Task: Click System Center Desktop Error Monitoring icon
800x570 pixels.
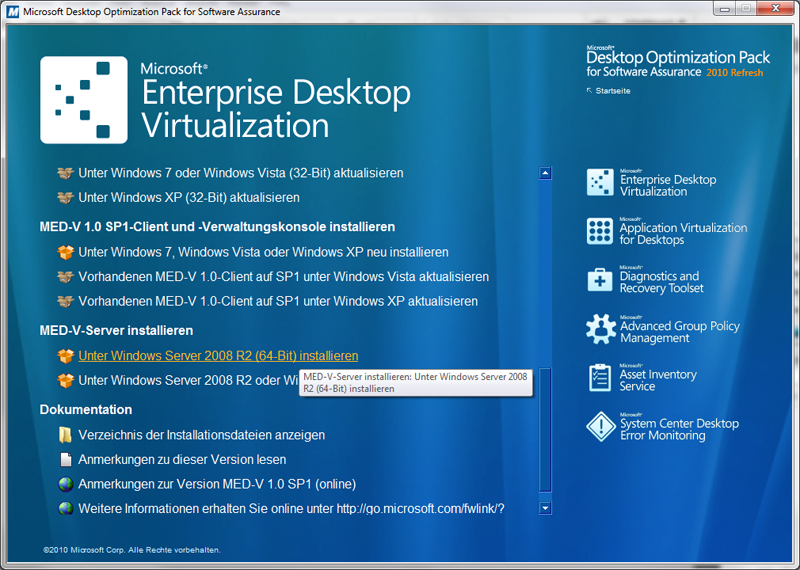Action: click(600, 427)
